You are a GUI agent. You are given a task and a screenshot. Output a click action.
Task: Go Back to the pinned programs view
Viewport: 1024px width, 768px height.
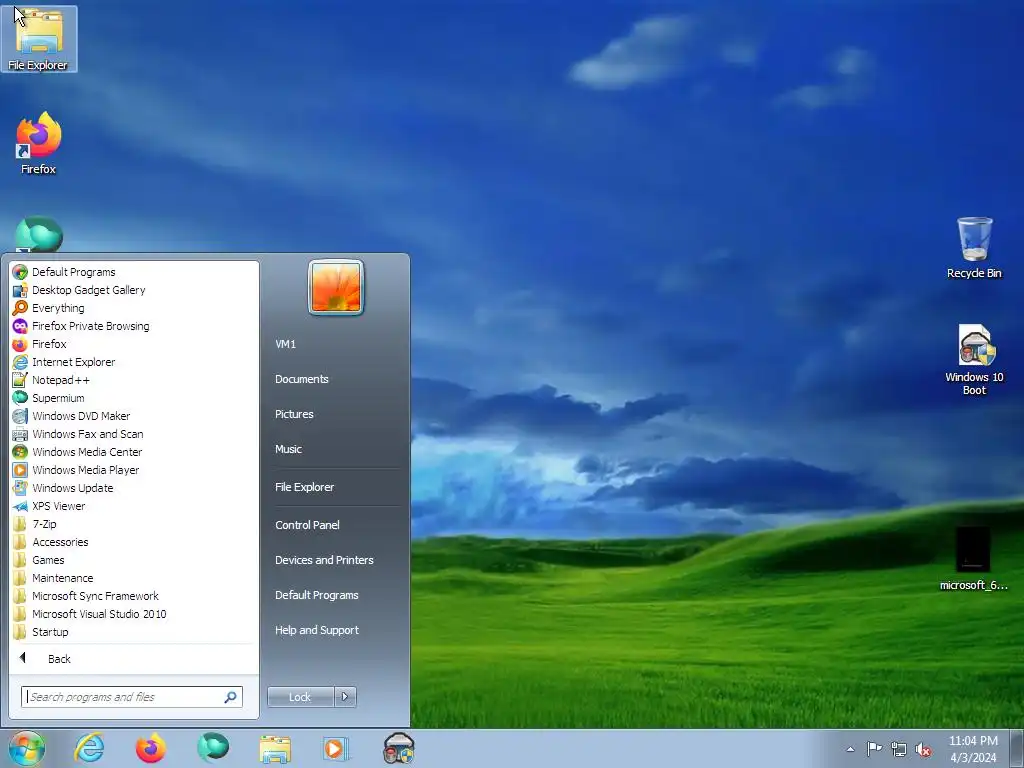(x=134, y=659)
